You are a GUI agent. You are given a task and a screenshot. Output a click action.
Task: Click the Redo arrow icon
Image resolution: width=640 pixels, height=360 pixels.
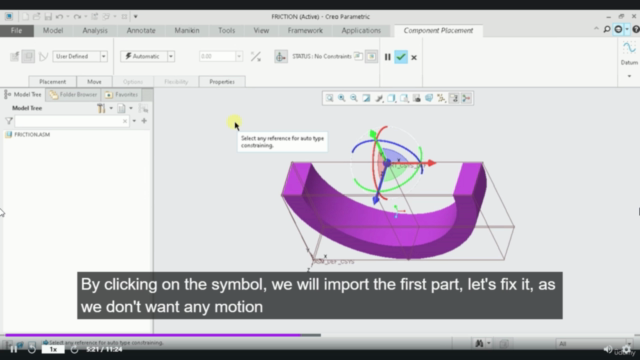[x=77, y=17]
